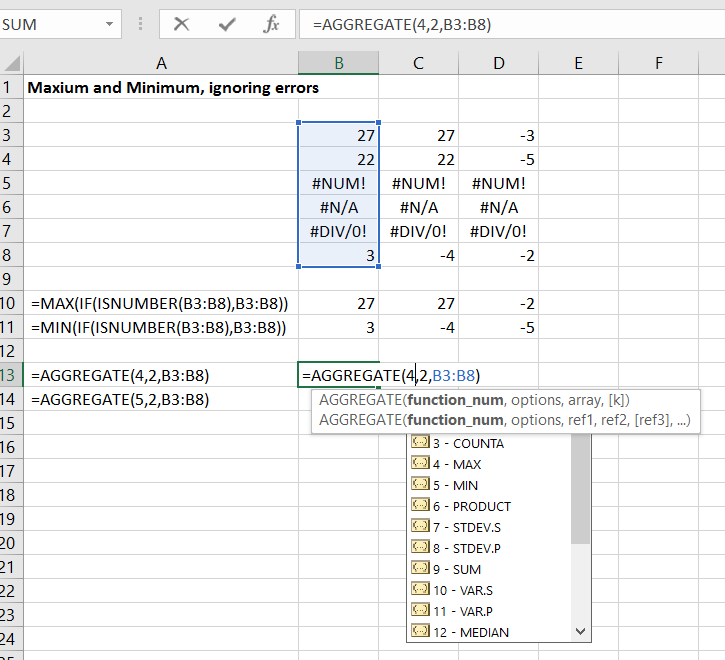This screenshot has width=725, height=660.
Task: Select cell A10 with MAX formula text
Action: click(x=160, y=303)
